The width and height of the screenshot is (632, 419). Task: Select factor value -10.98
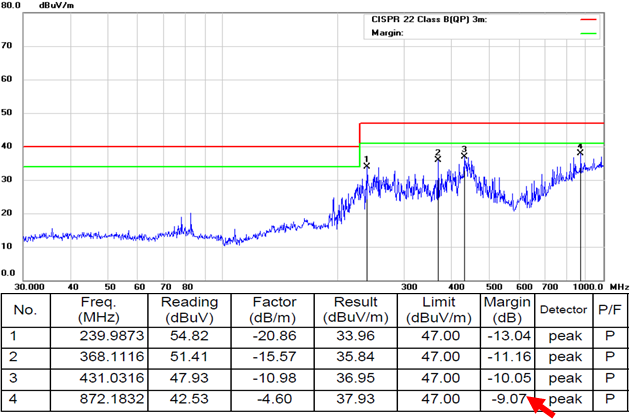click(274, 378)
